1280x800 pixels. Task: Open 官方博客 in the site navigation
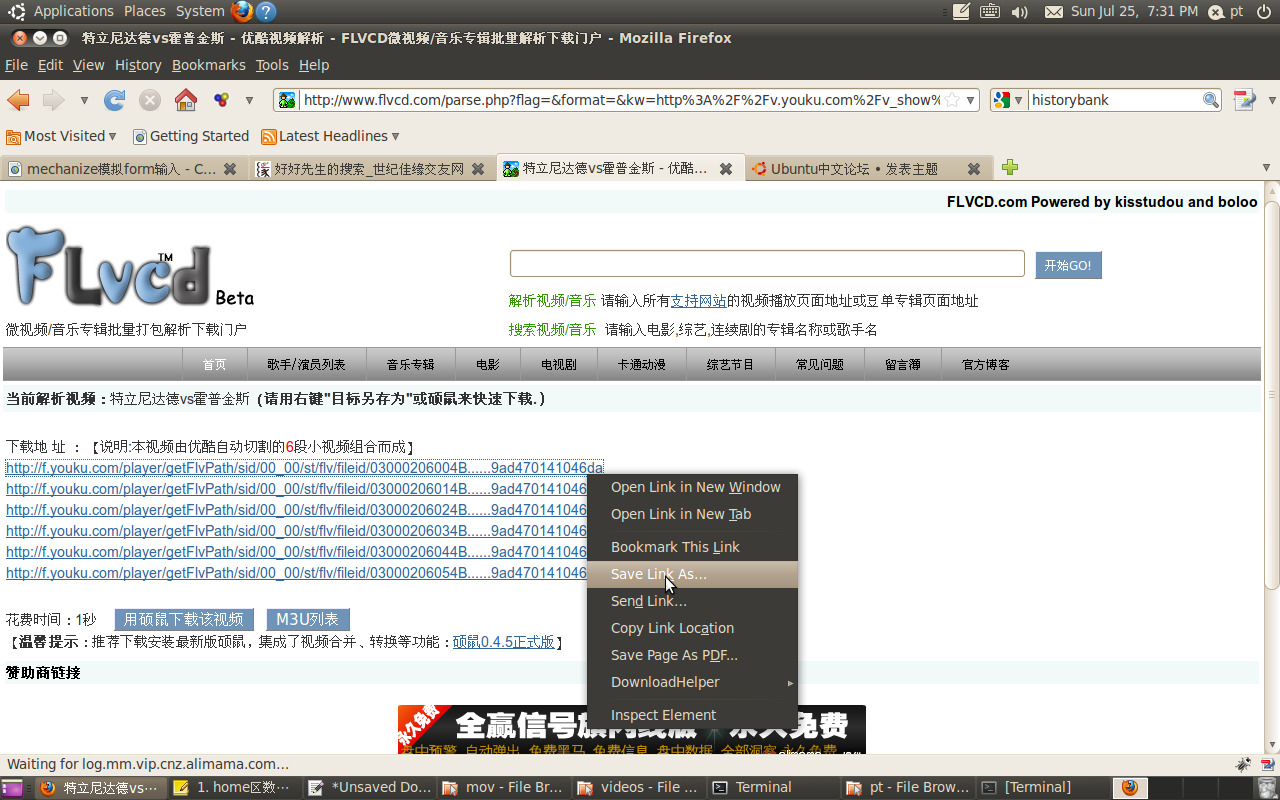(x=985, y=365)
